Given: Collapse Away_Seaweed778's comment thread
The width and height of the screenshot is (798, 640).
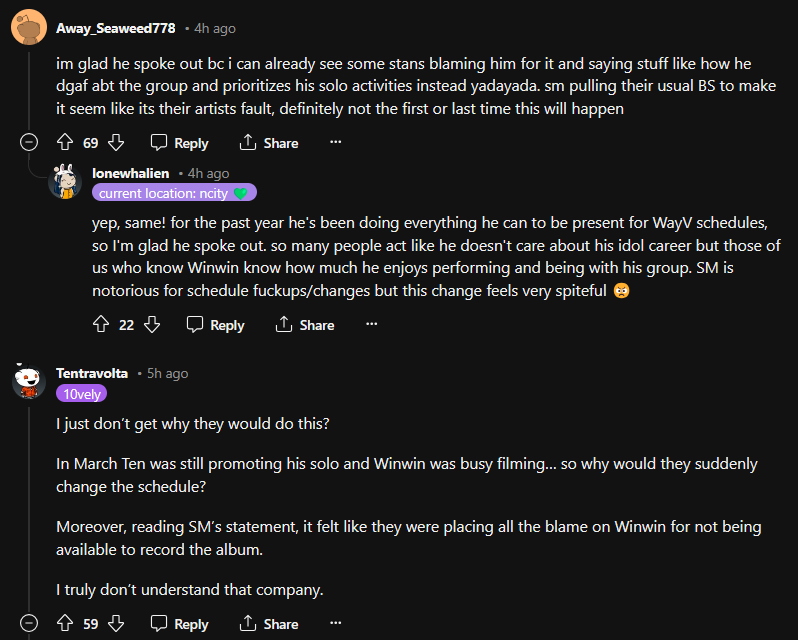Looking at the screenshot, I should (x=28, y=143).
